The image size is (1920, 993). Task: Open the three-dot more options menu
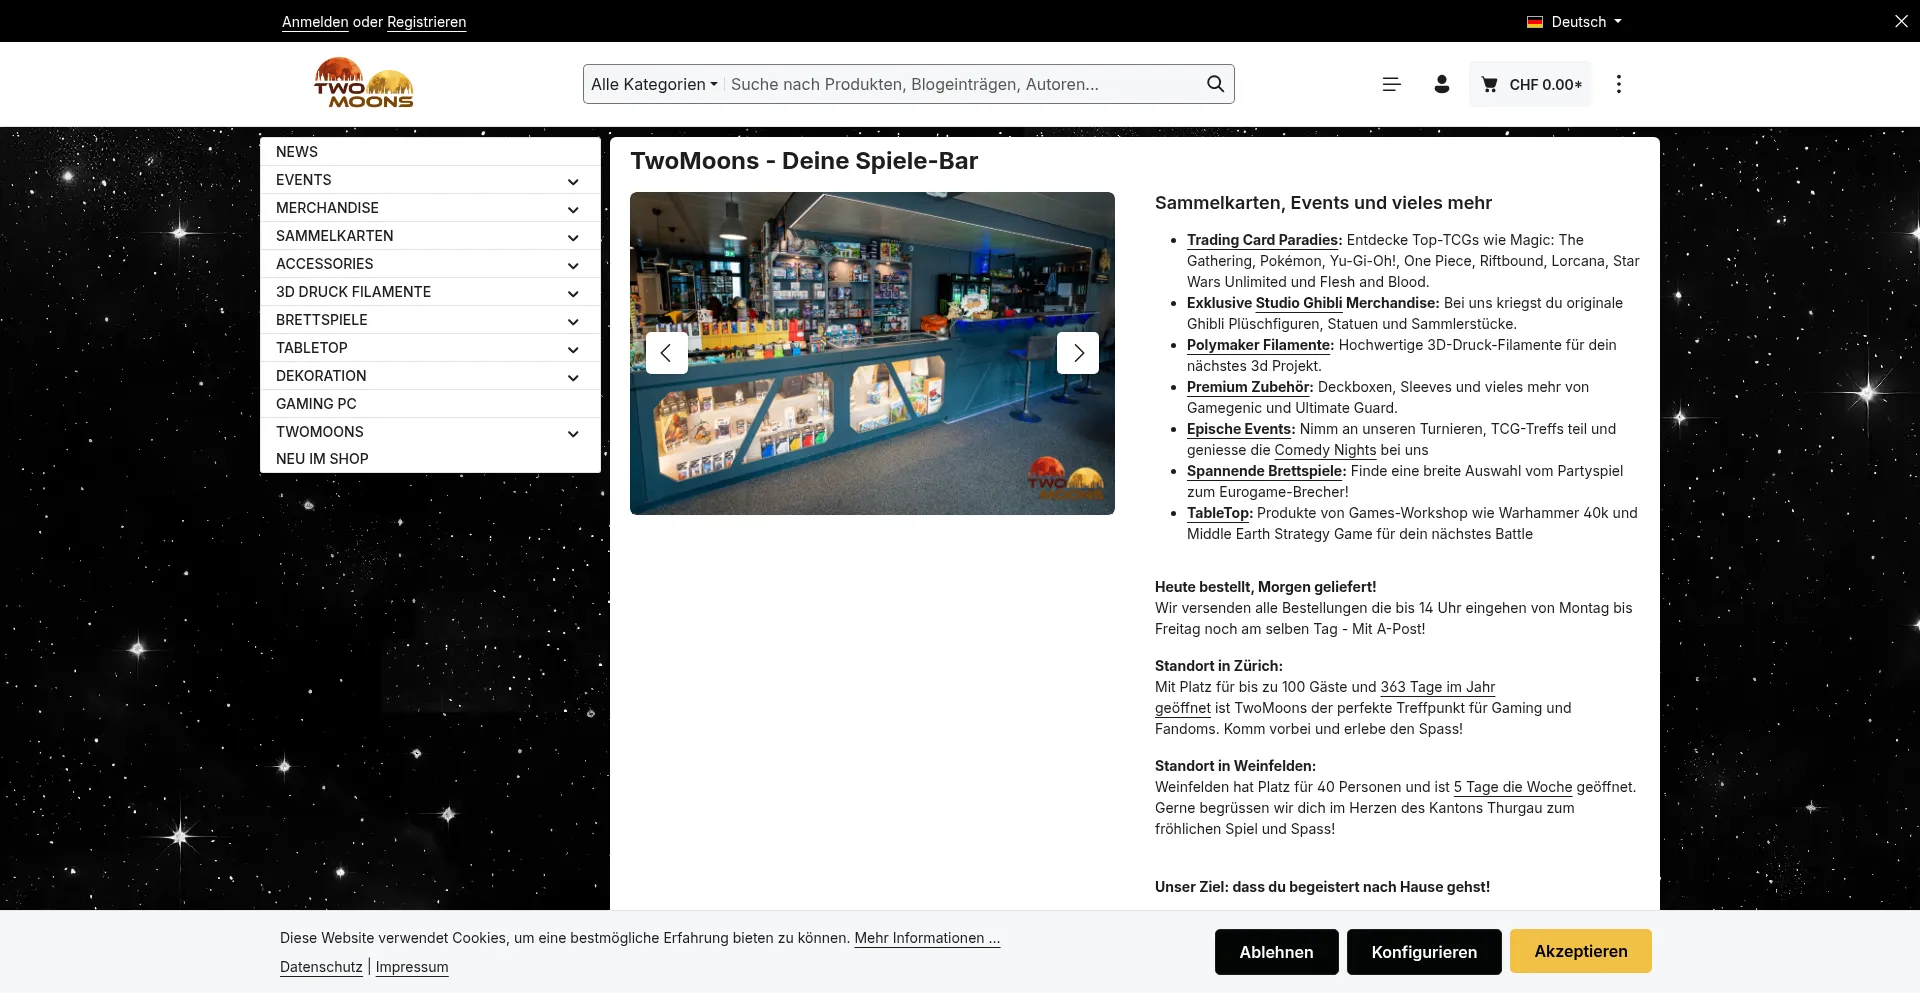[1618, 84]
